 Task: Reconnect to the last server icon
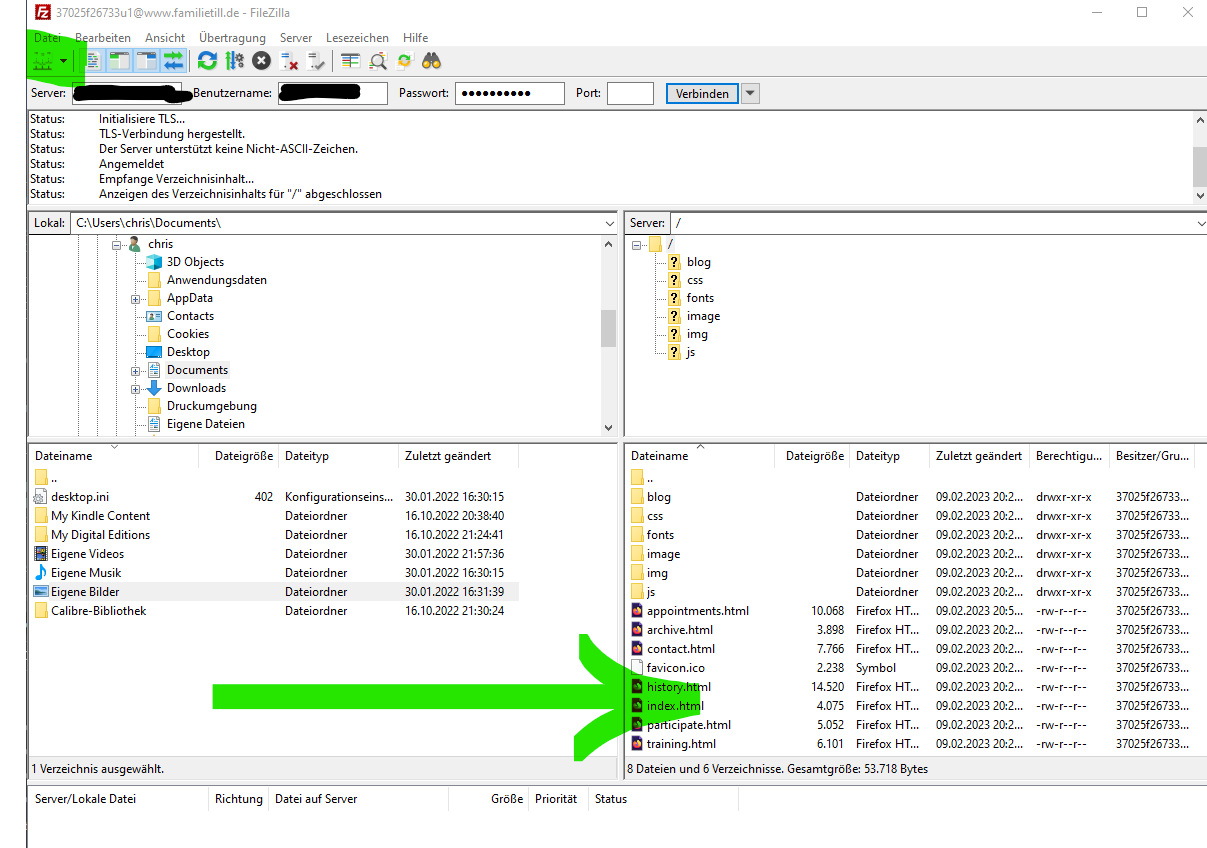point(316,61)
